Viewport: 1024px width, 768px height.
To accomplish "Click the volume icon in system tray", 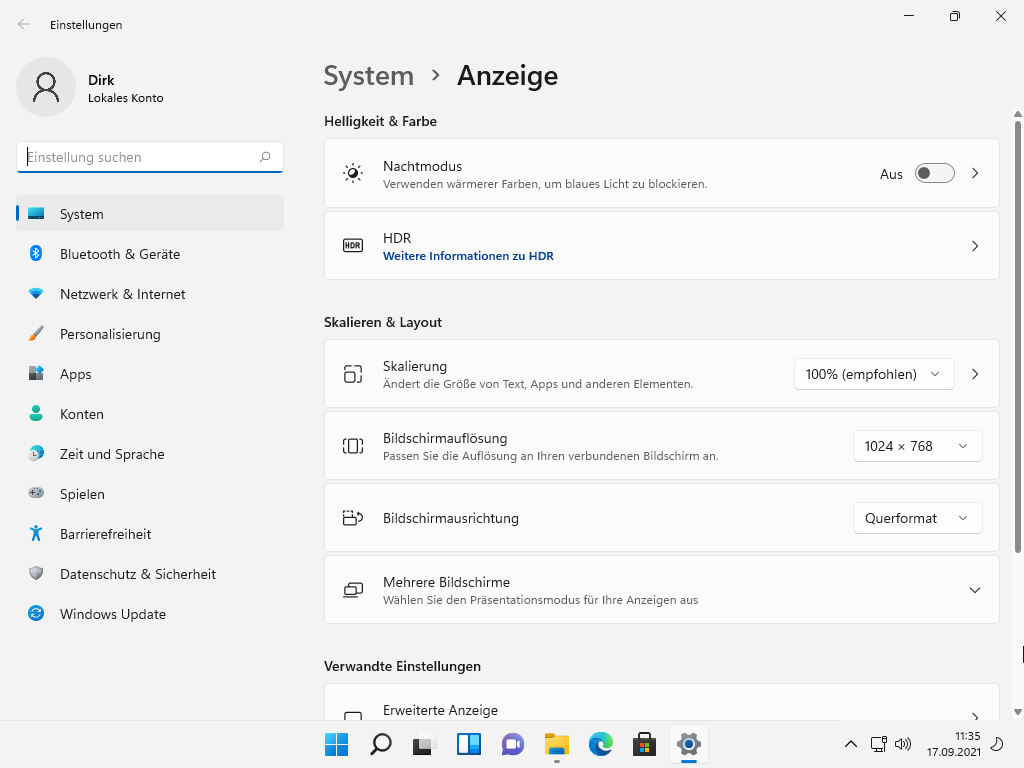I will [903, 744].
